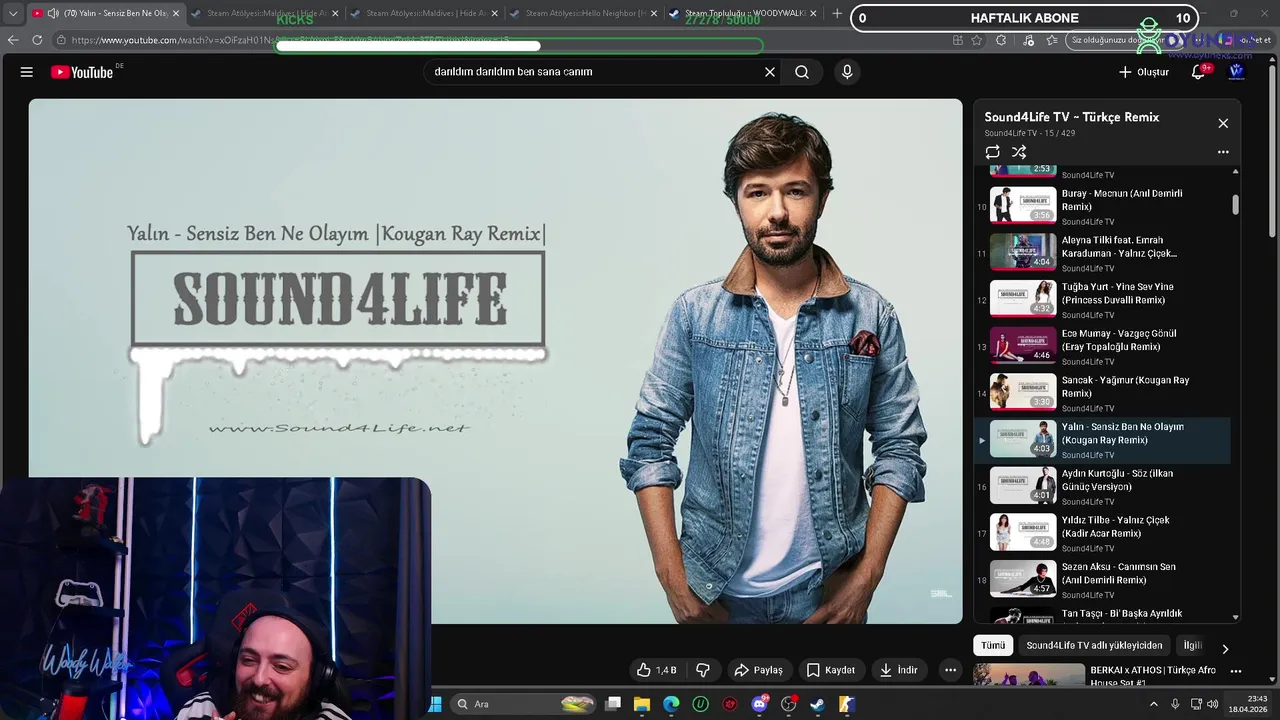This screenshot has height=720, width=1280.
Task: Switch to the Yalın - Sensiz Ben Ne Olayım tab
Action: click(x=105, y=14)
